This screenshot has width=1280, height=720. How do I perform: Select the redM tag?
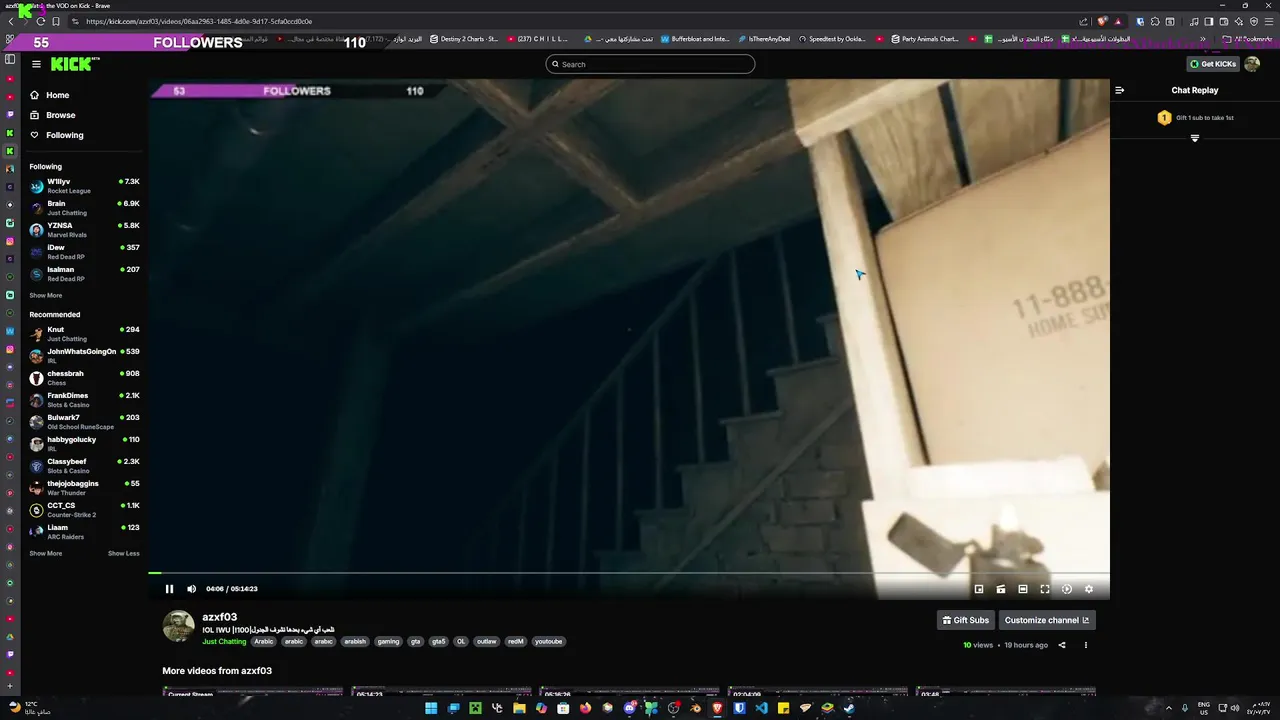click(x=515, y=642)
